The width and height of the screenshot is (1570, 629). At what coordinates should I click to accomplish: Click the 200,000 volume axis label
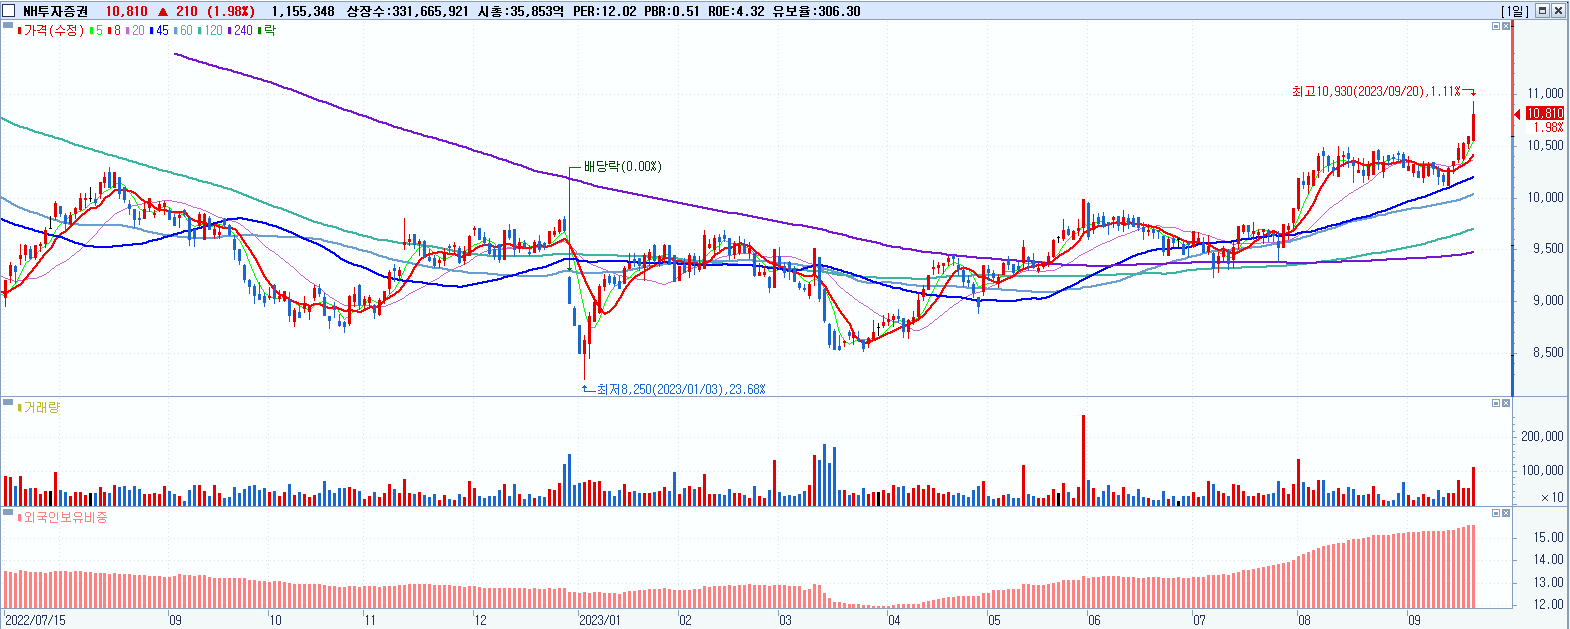pos(1543,436)
